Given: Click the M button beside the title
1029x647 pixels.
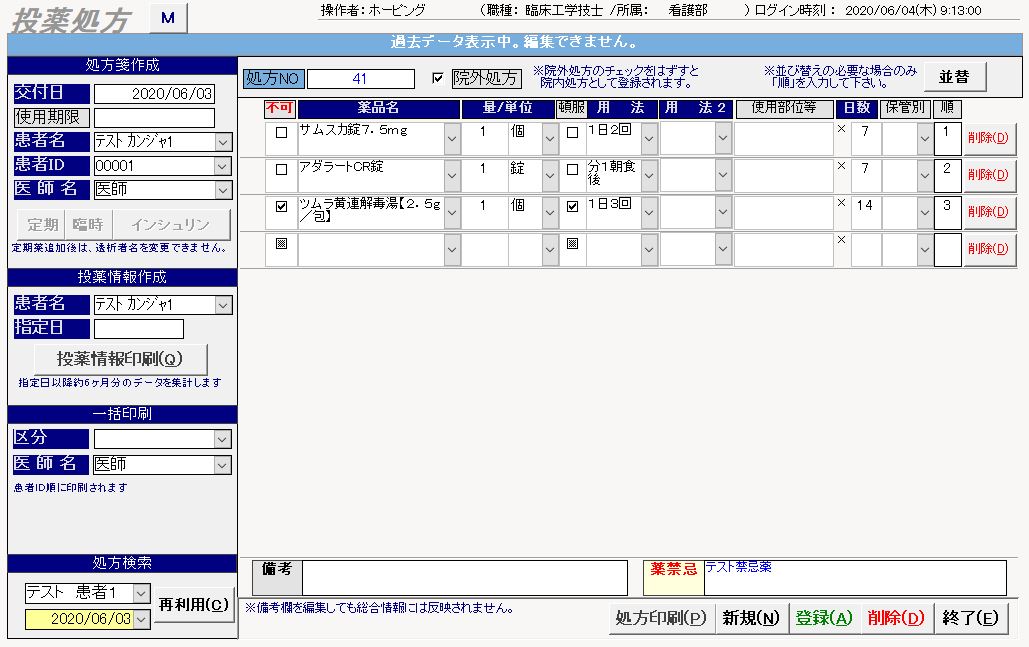Looking at the screenshot, I should click(168, 18).
